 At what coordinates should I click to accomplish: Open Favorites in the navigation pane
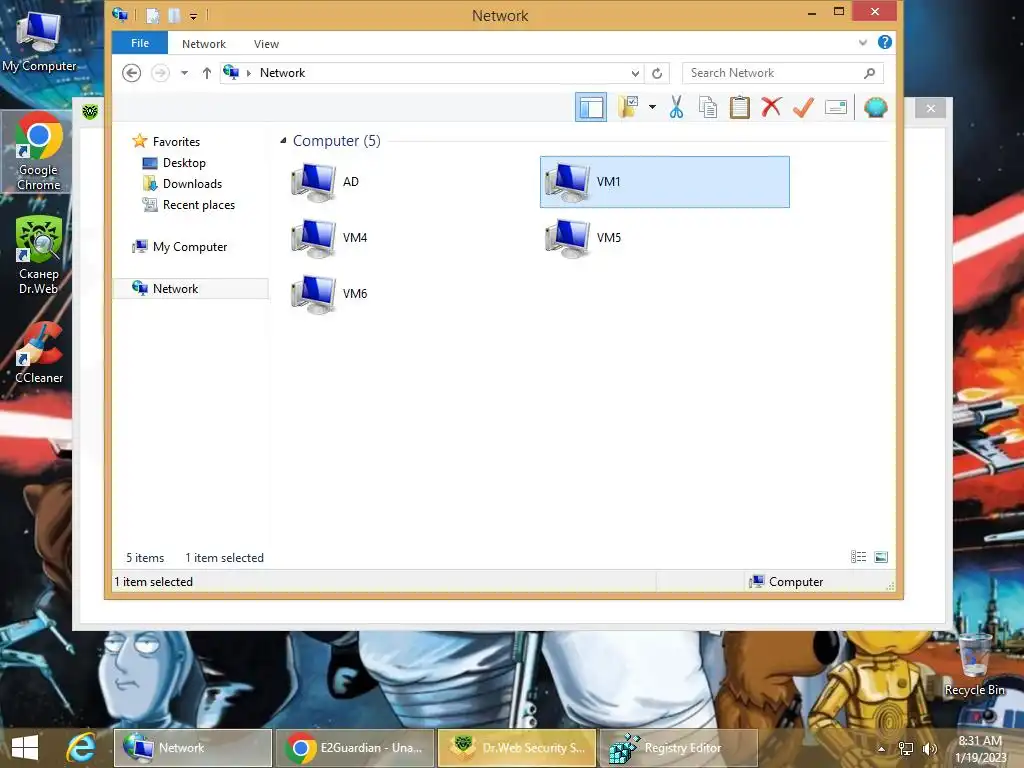click(166, 141)
